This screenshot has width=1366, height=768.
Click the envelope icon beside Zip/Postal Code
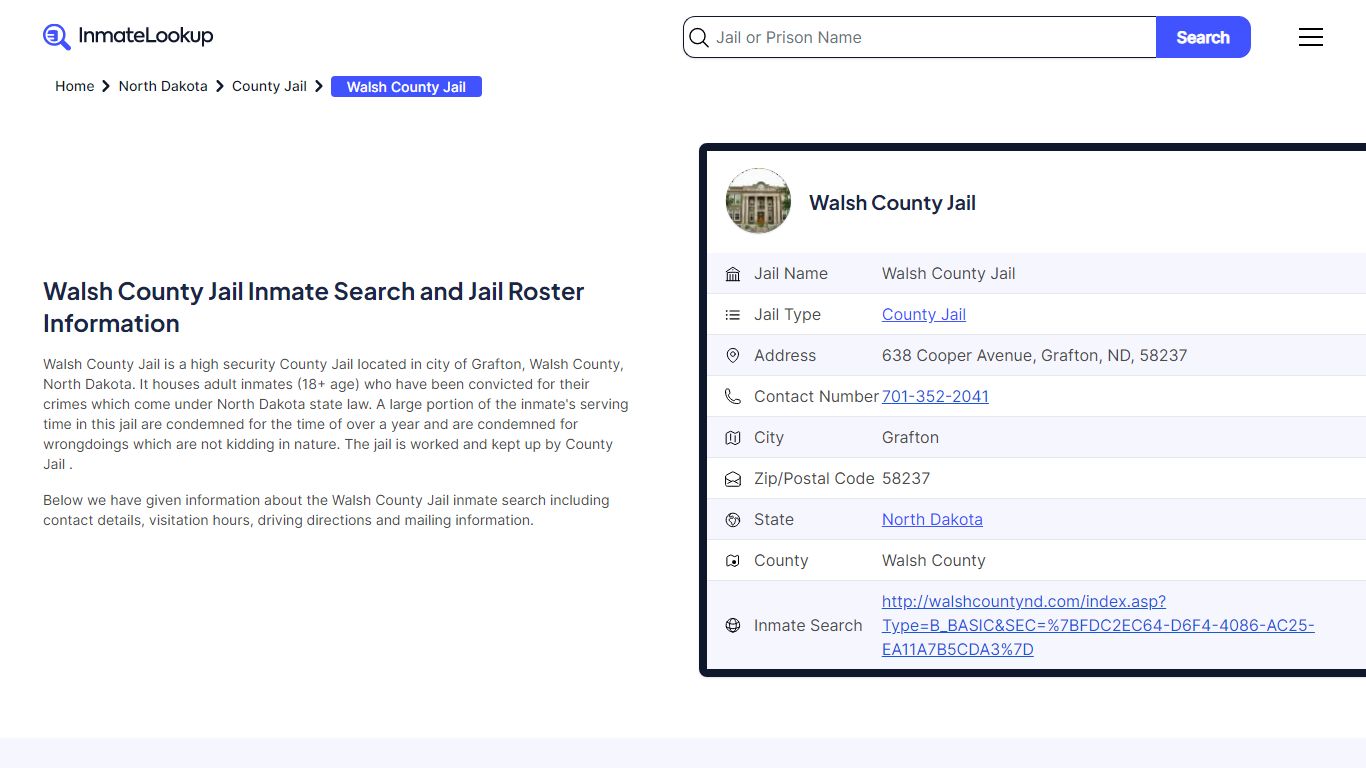click(733, 479)
